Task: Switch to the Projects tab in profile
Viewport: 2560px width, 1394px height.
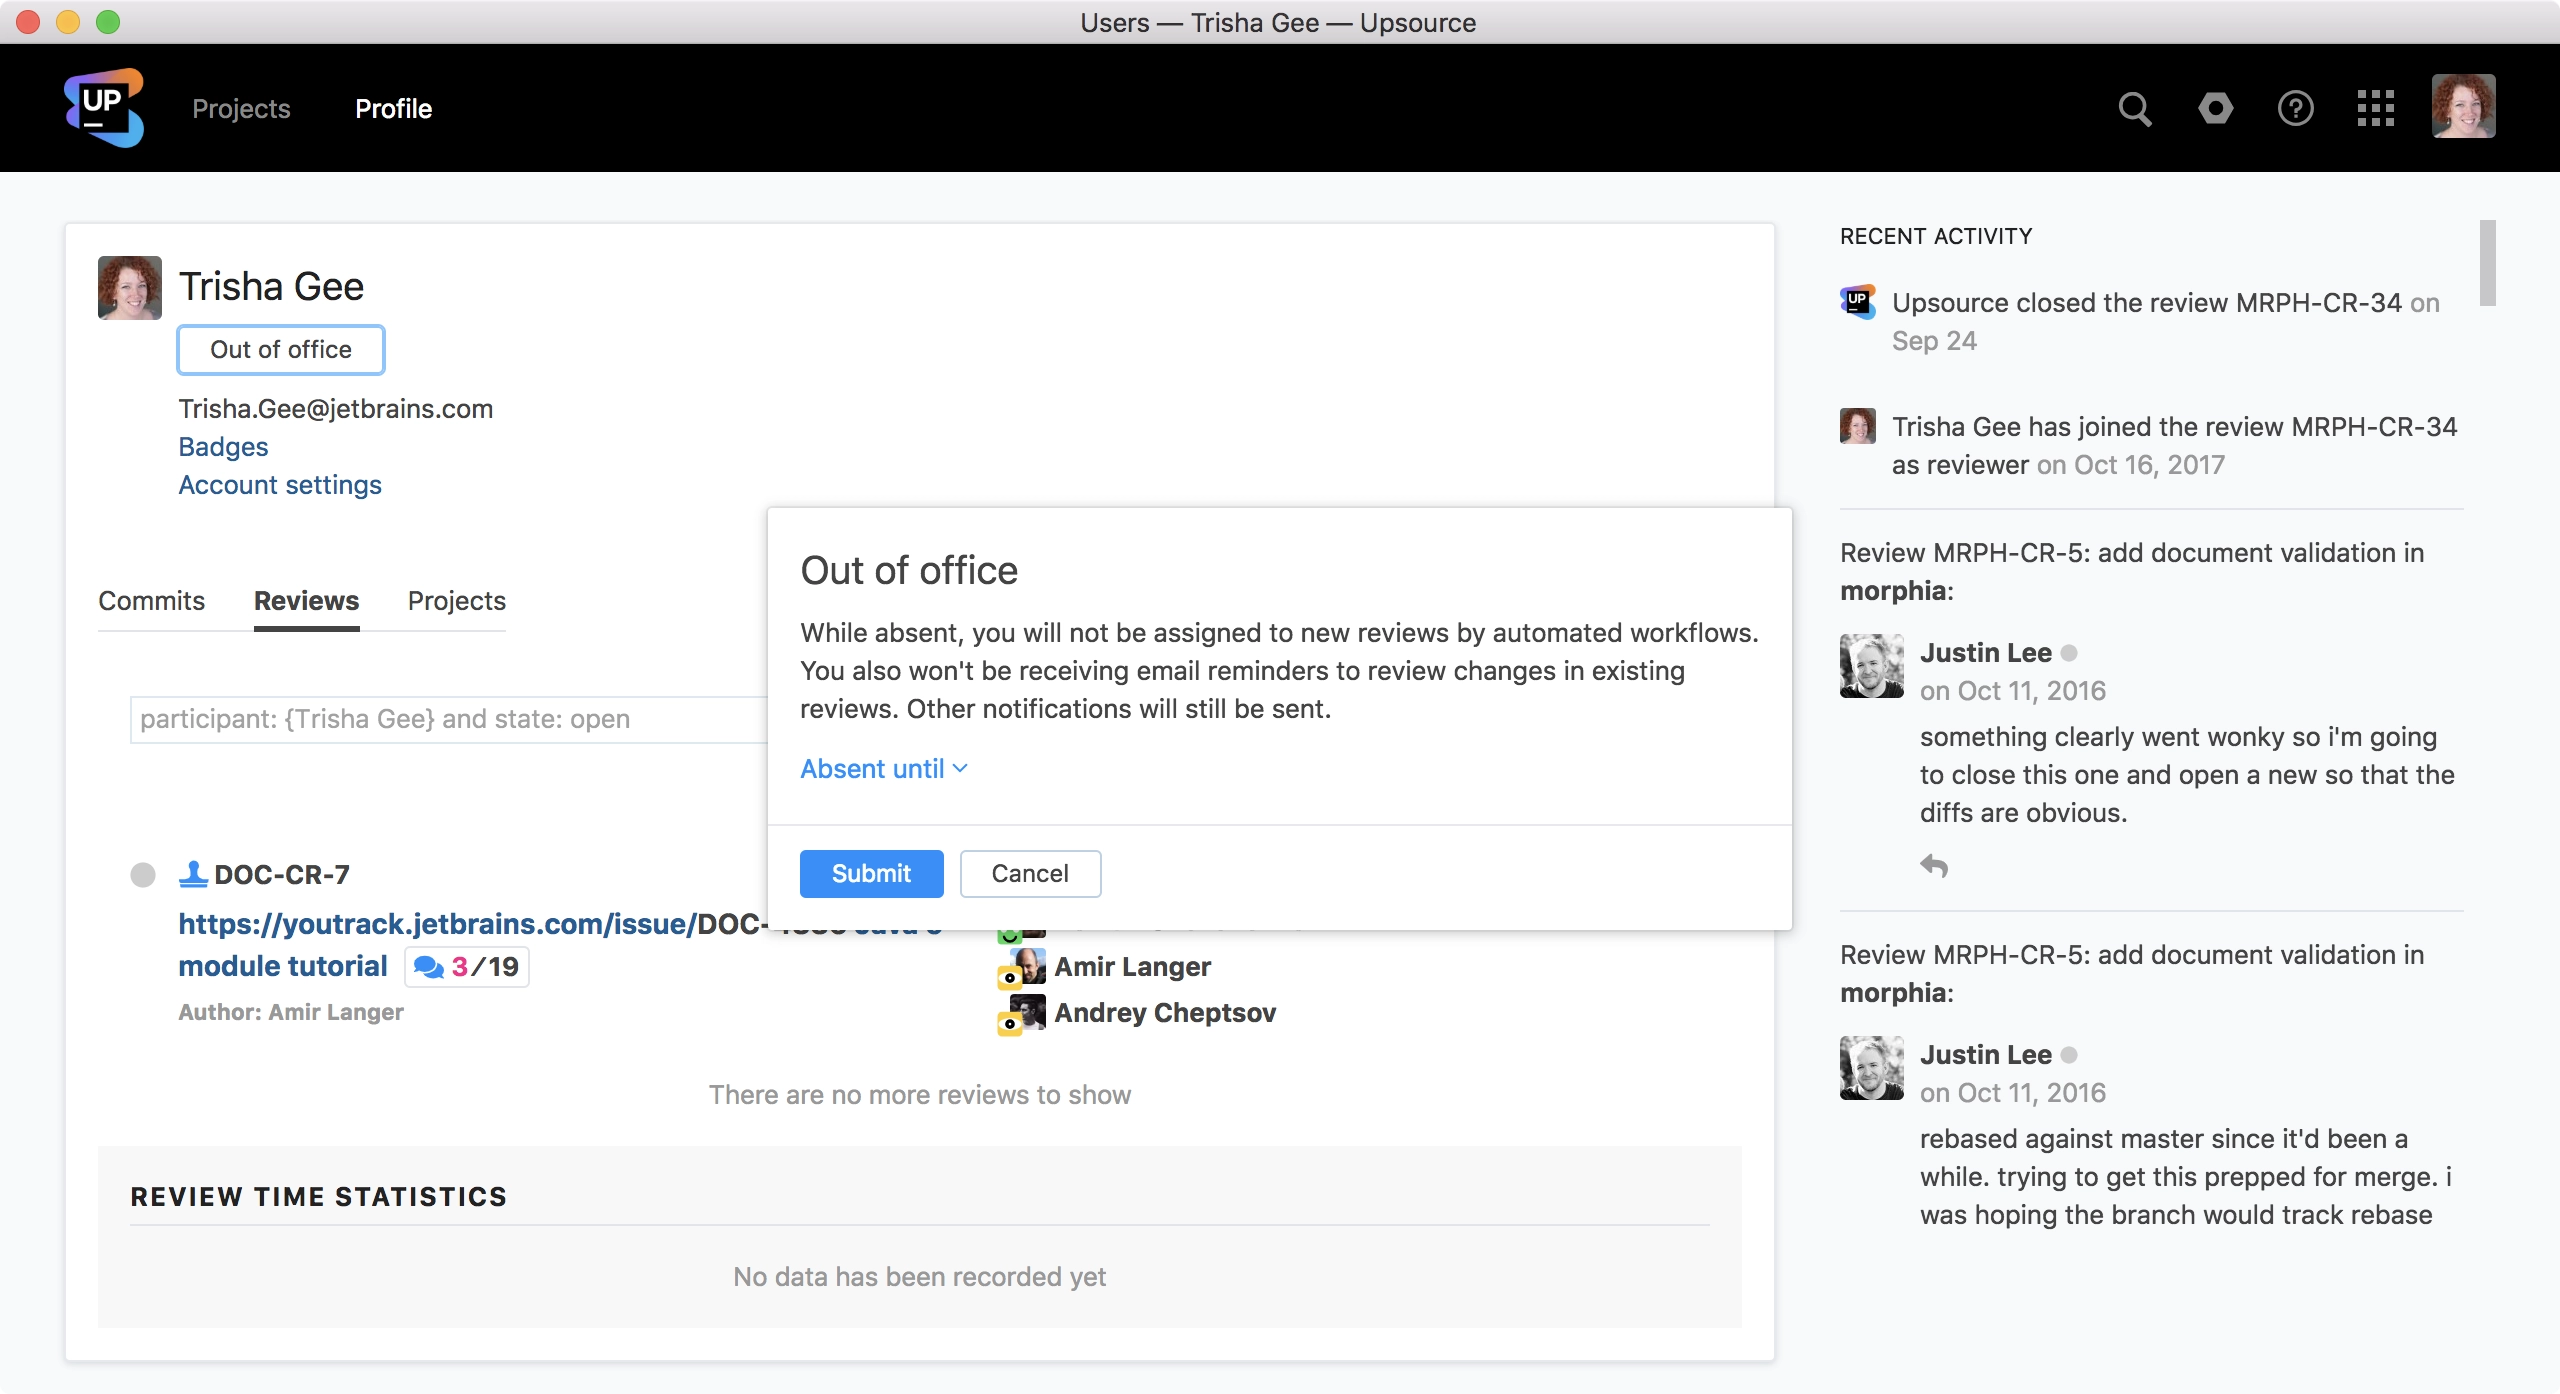Action: (457, 601)
